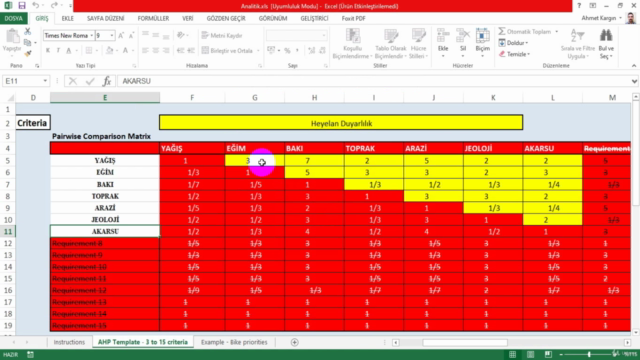640x360 pixels.
Task: Click the Copy icon in Pano group
Action: (x=27, y=42)
